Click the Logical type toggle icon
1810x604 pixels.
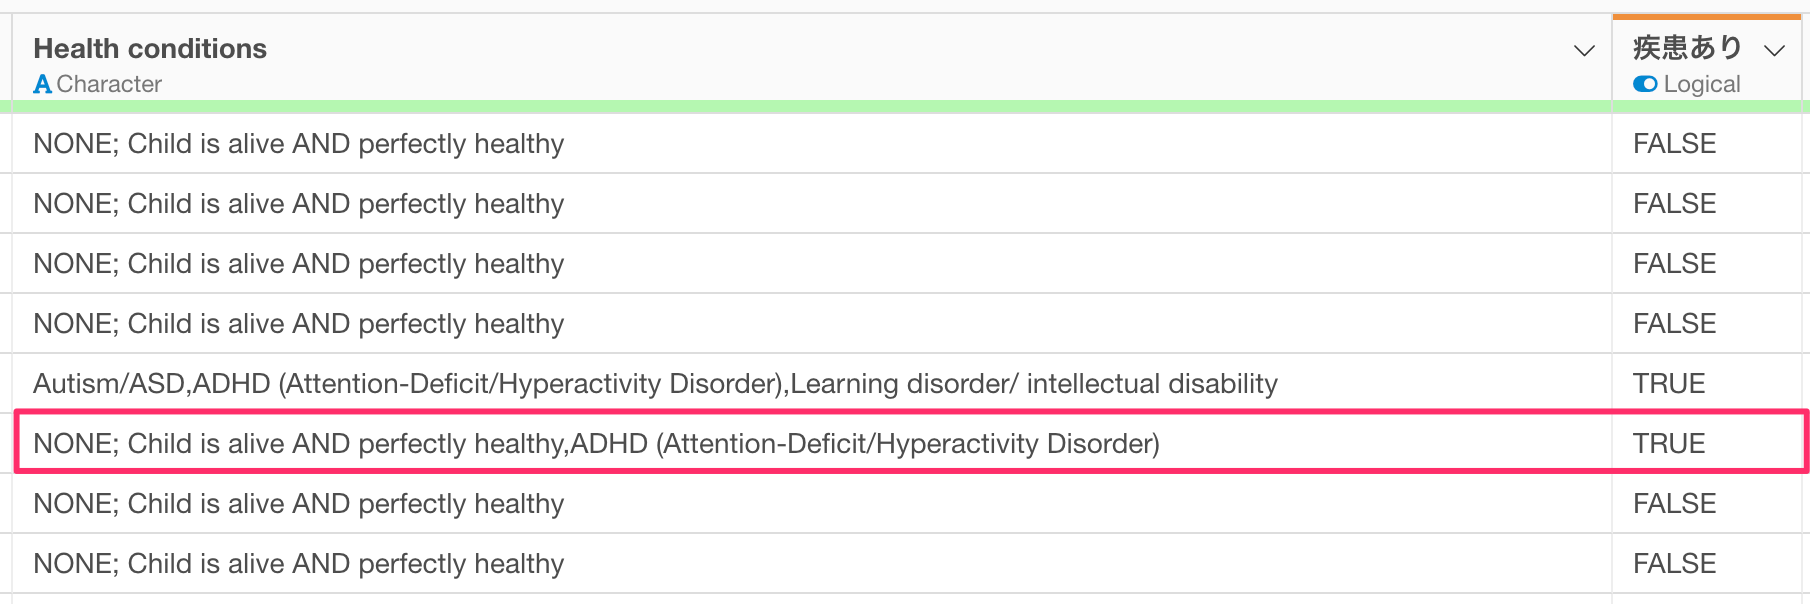[x=1645, y=84]
